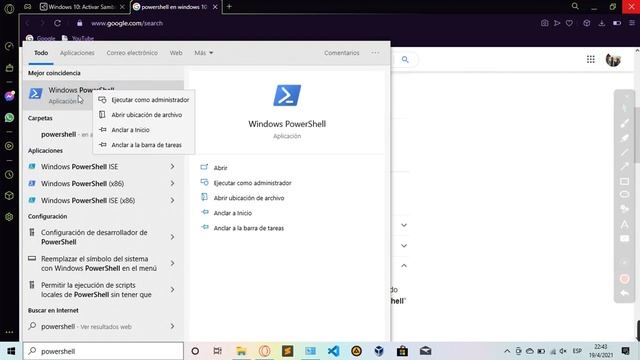Expand the arrow for Windows PowerShell ISE
640x360 pixels.
[x=172, y=167]
